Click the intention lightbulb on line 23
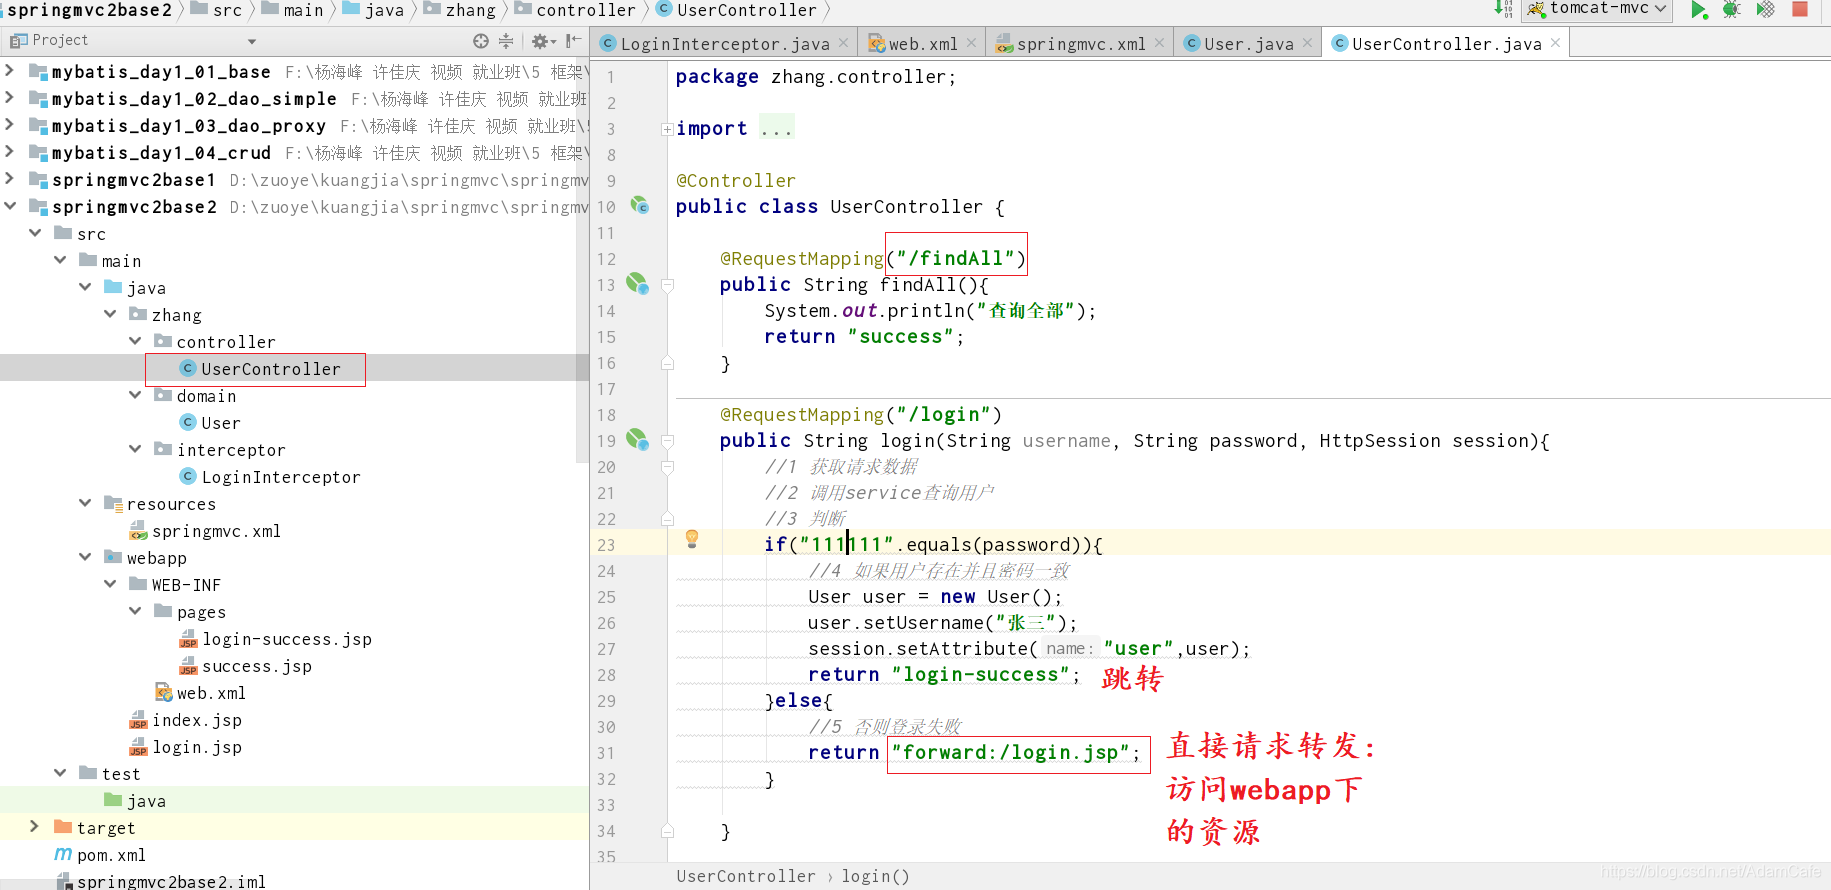The height and width of the screenshot is (890, 1831). (691, 540)
